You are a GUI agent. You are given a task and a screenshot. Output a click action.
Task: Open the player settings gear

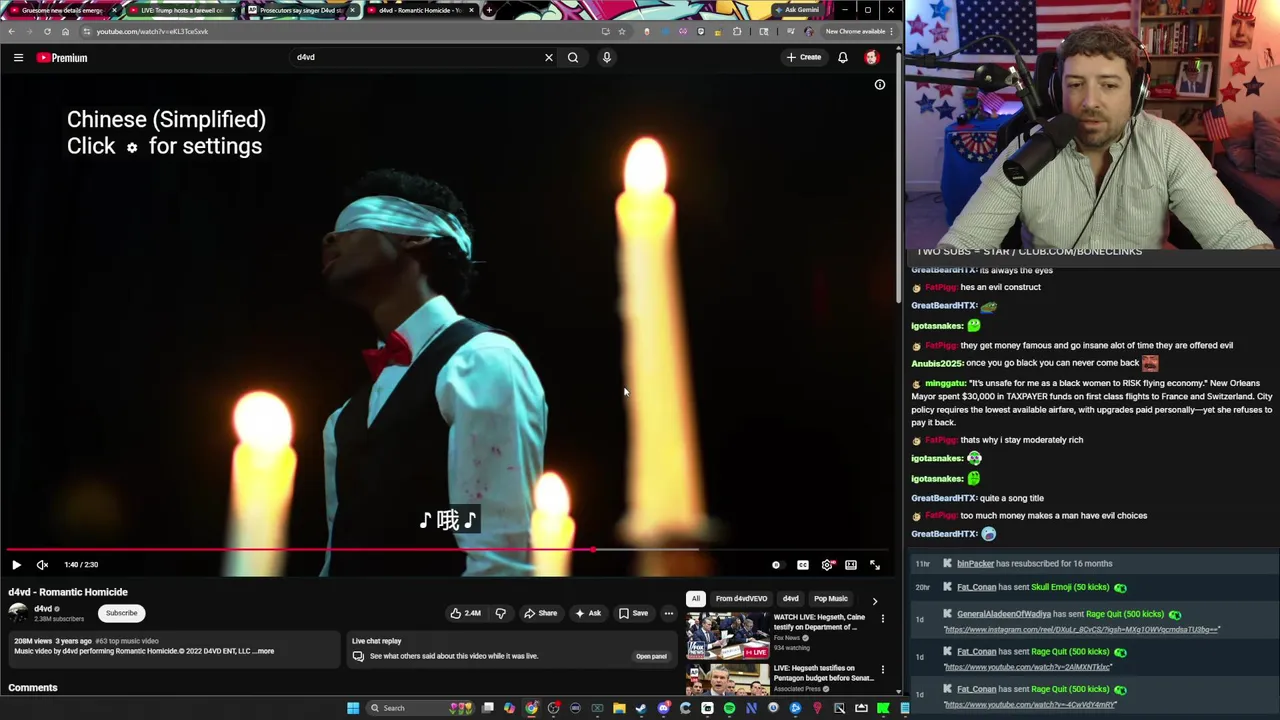(x=828, y=565)
